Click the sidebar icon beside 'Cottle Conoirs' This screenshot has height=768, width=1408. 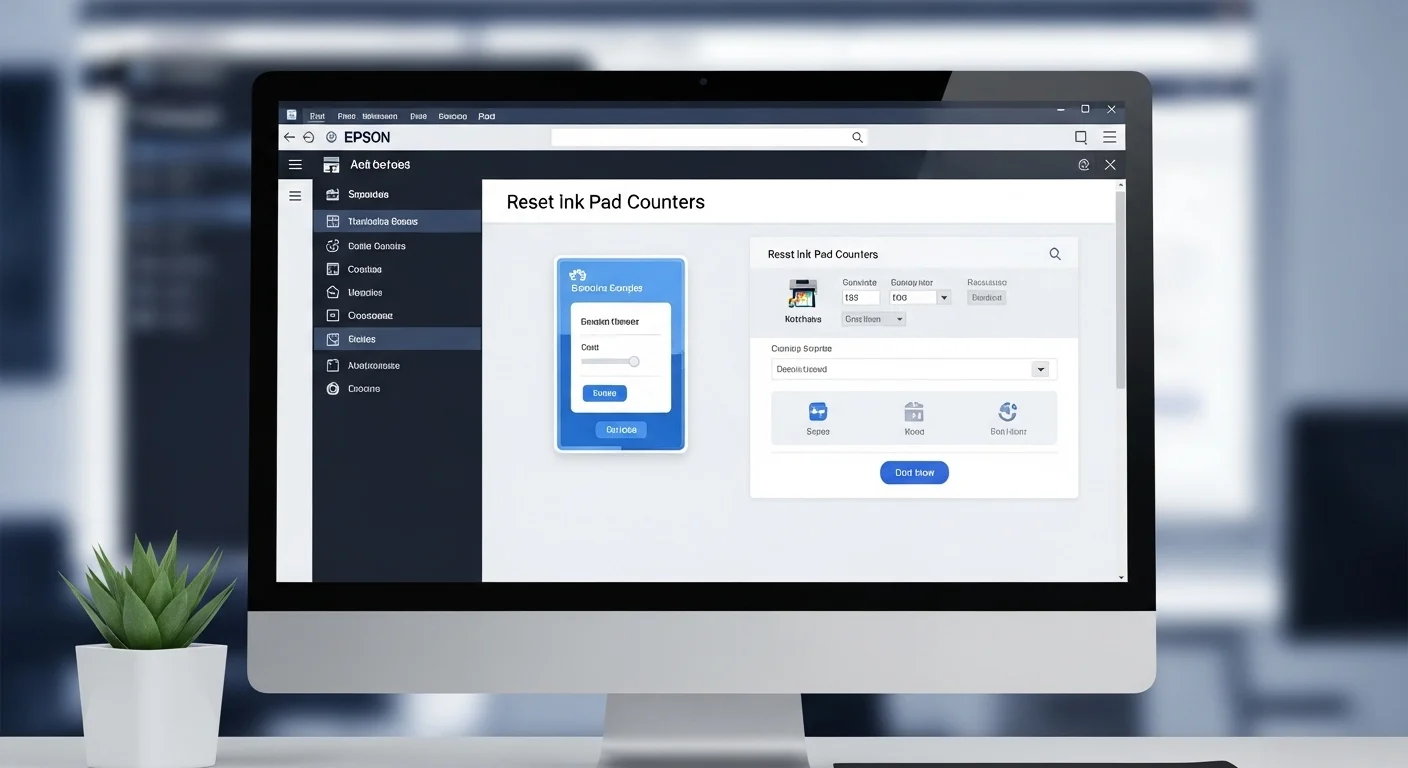click(x=333, y=245)
